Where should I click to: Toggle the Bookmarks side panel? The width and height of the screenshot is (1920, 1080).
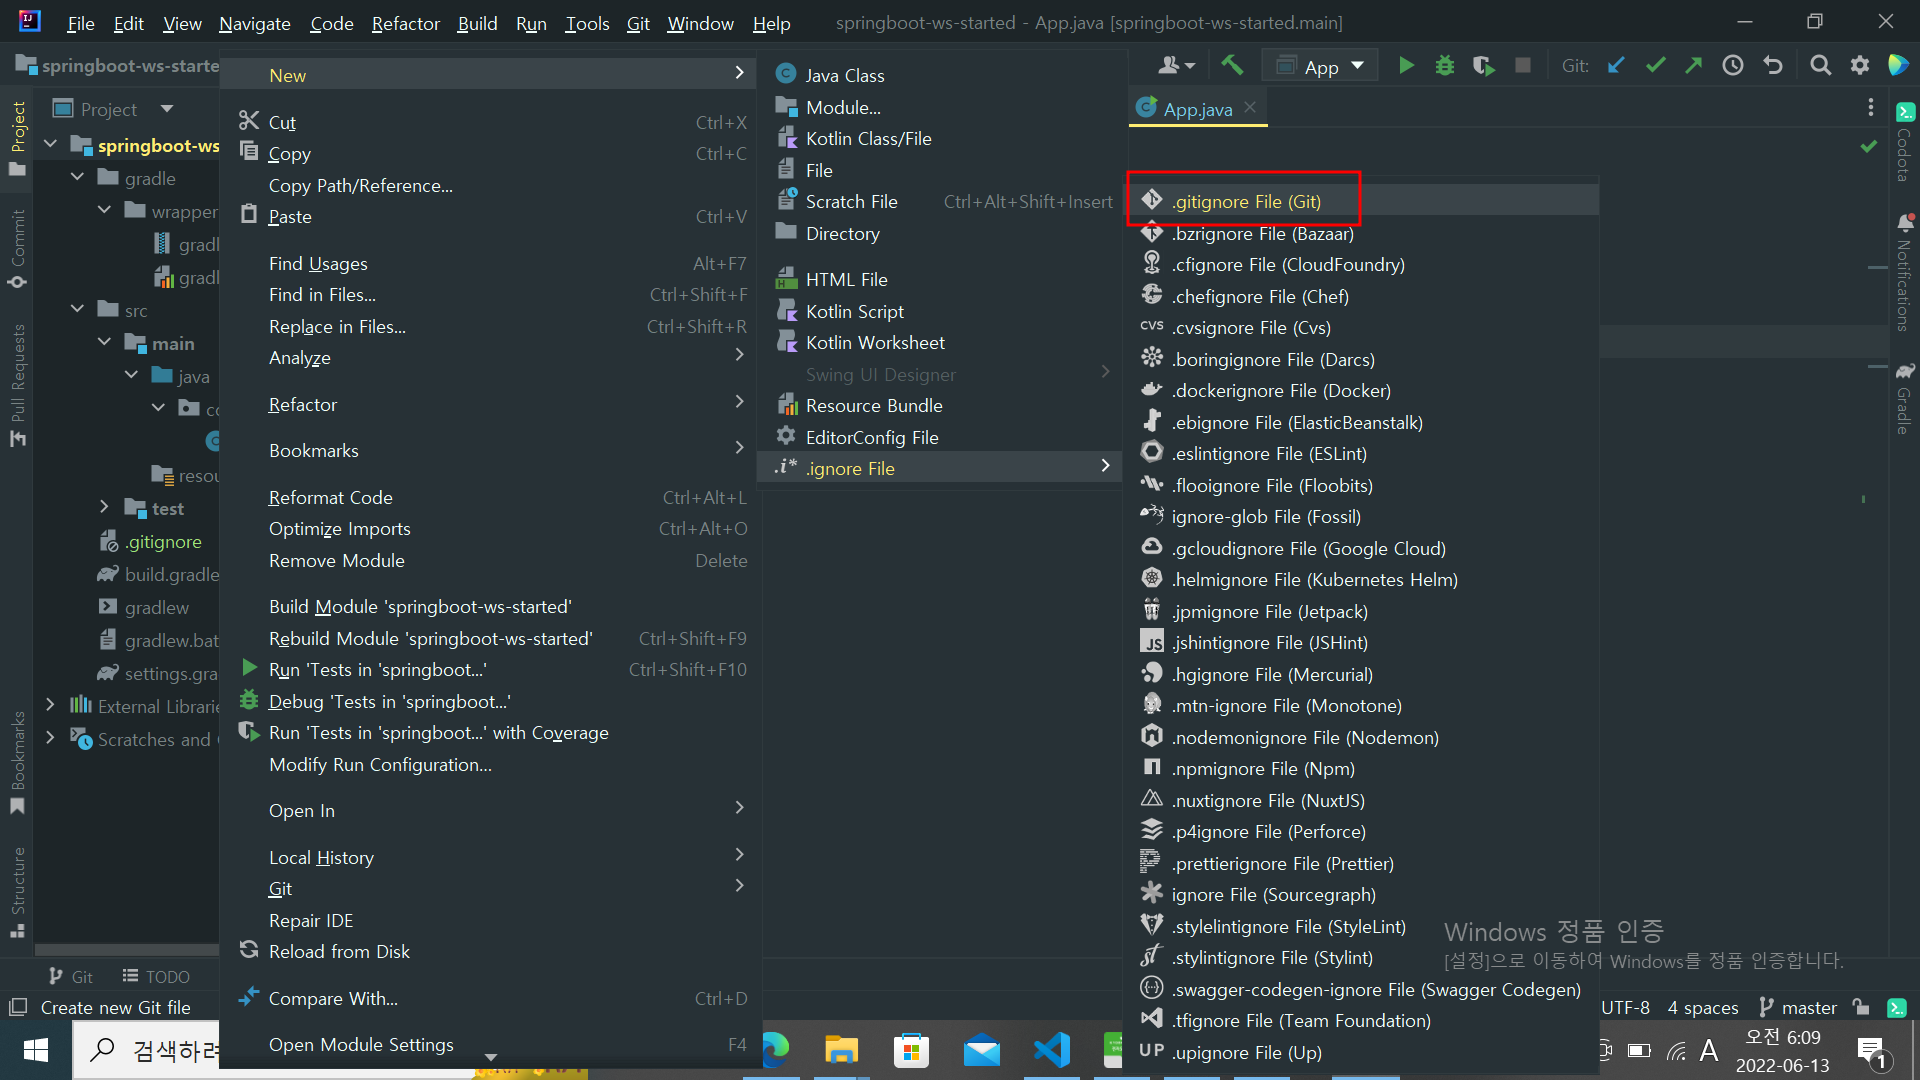pos(17,762)
